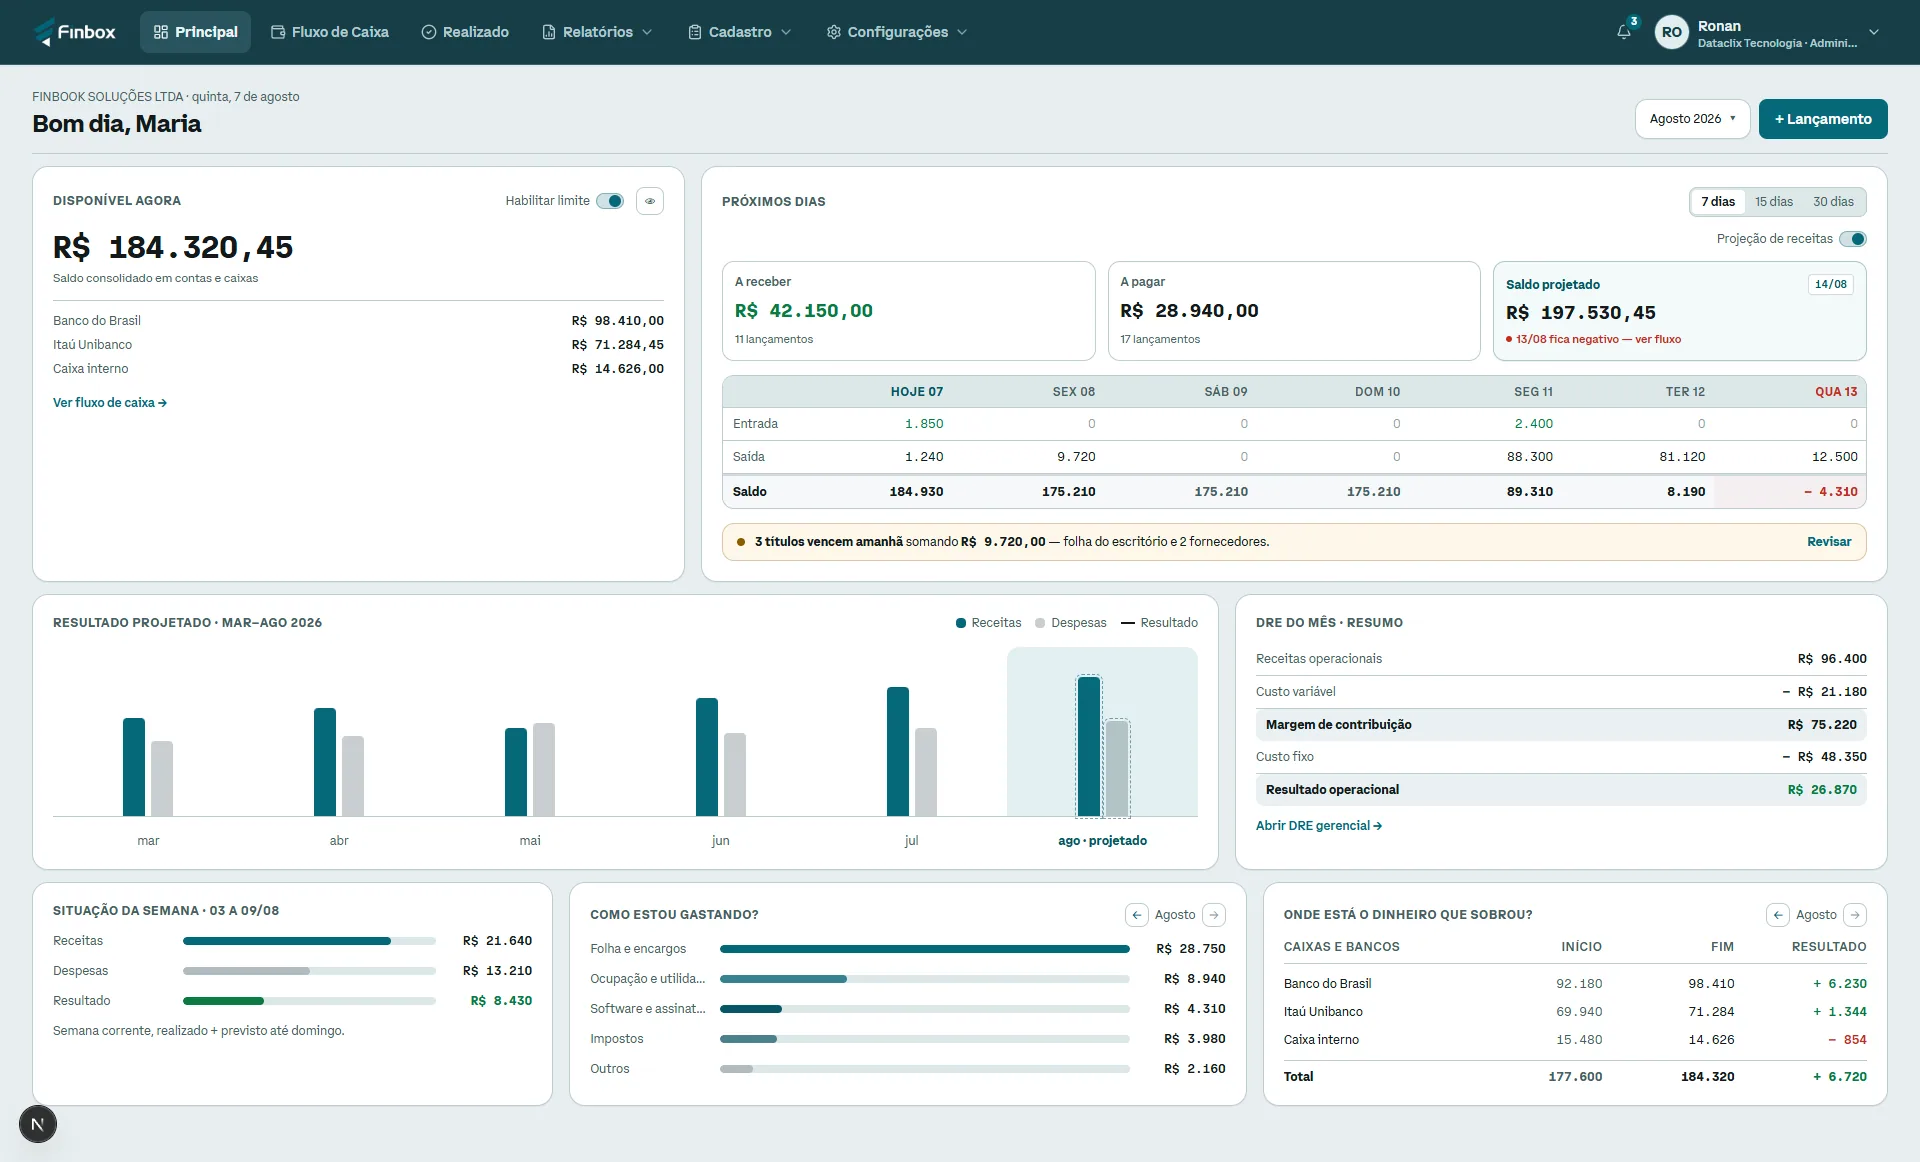Open Ver fluxo de caixa link

pos(110,403)
